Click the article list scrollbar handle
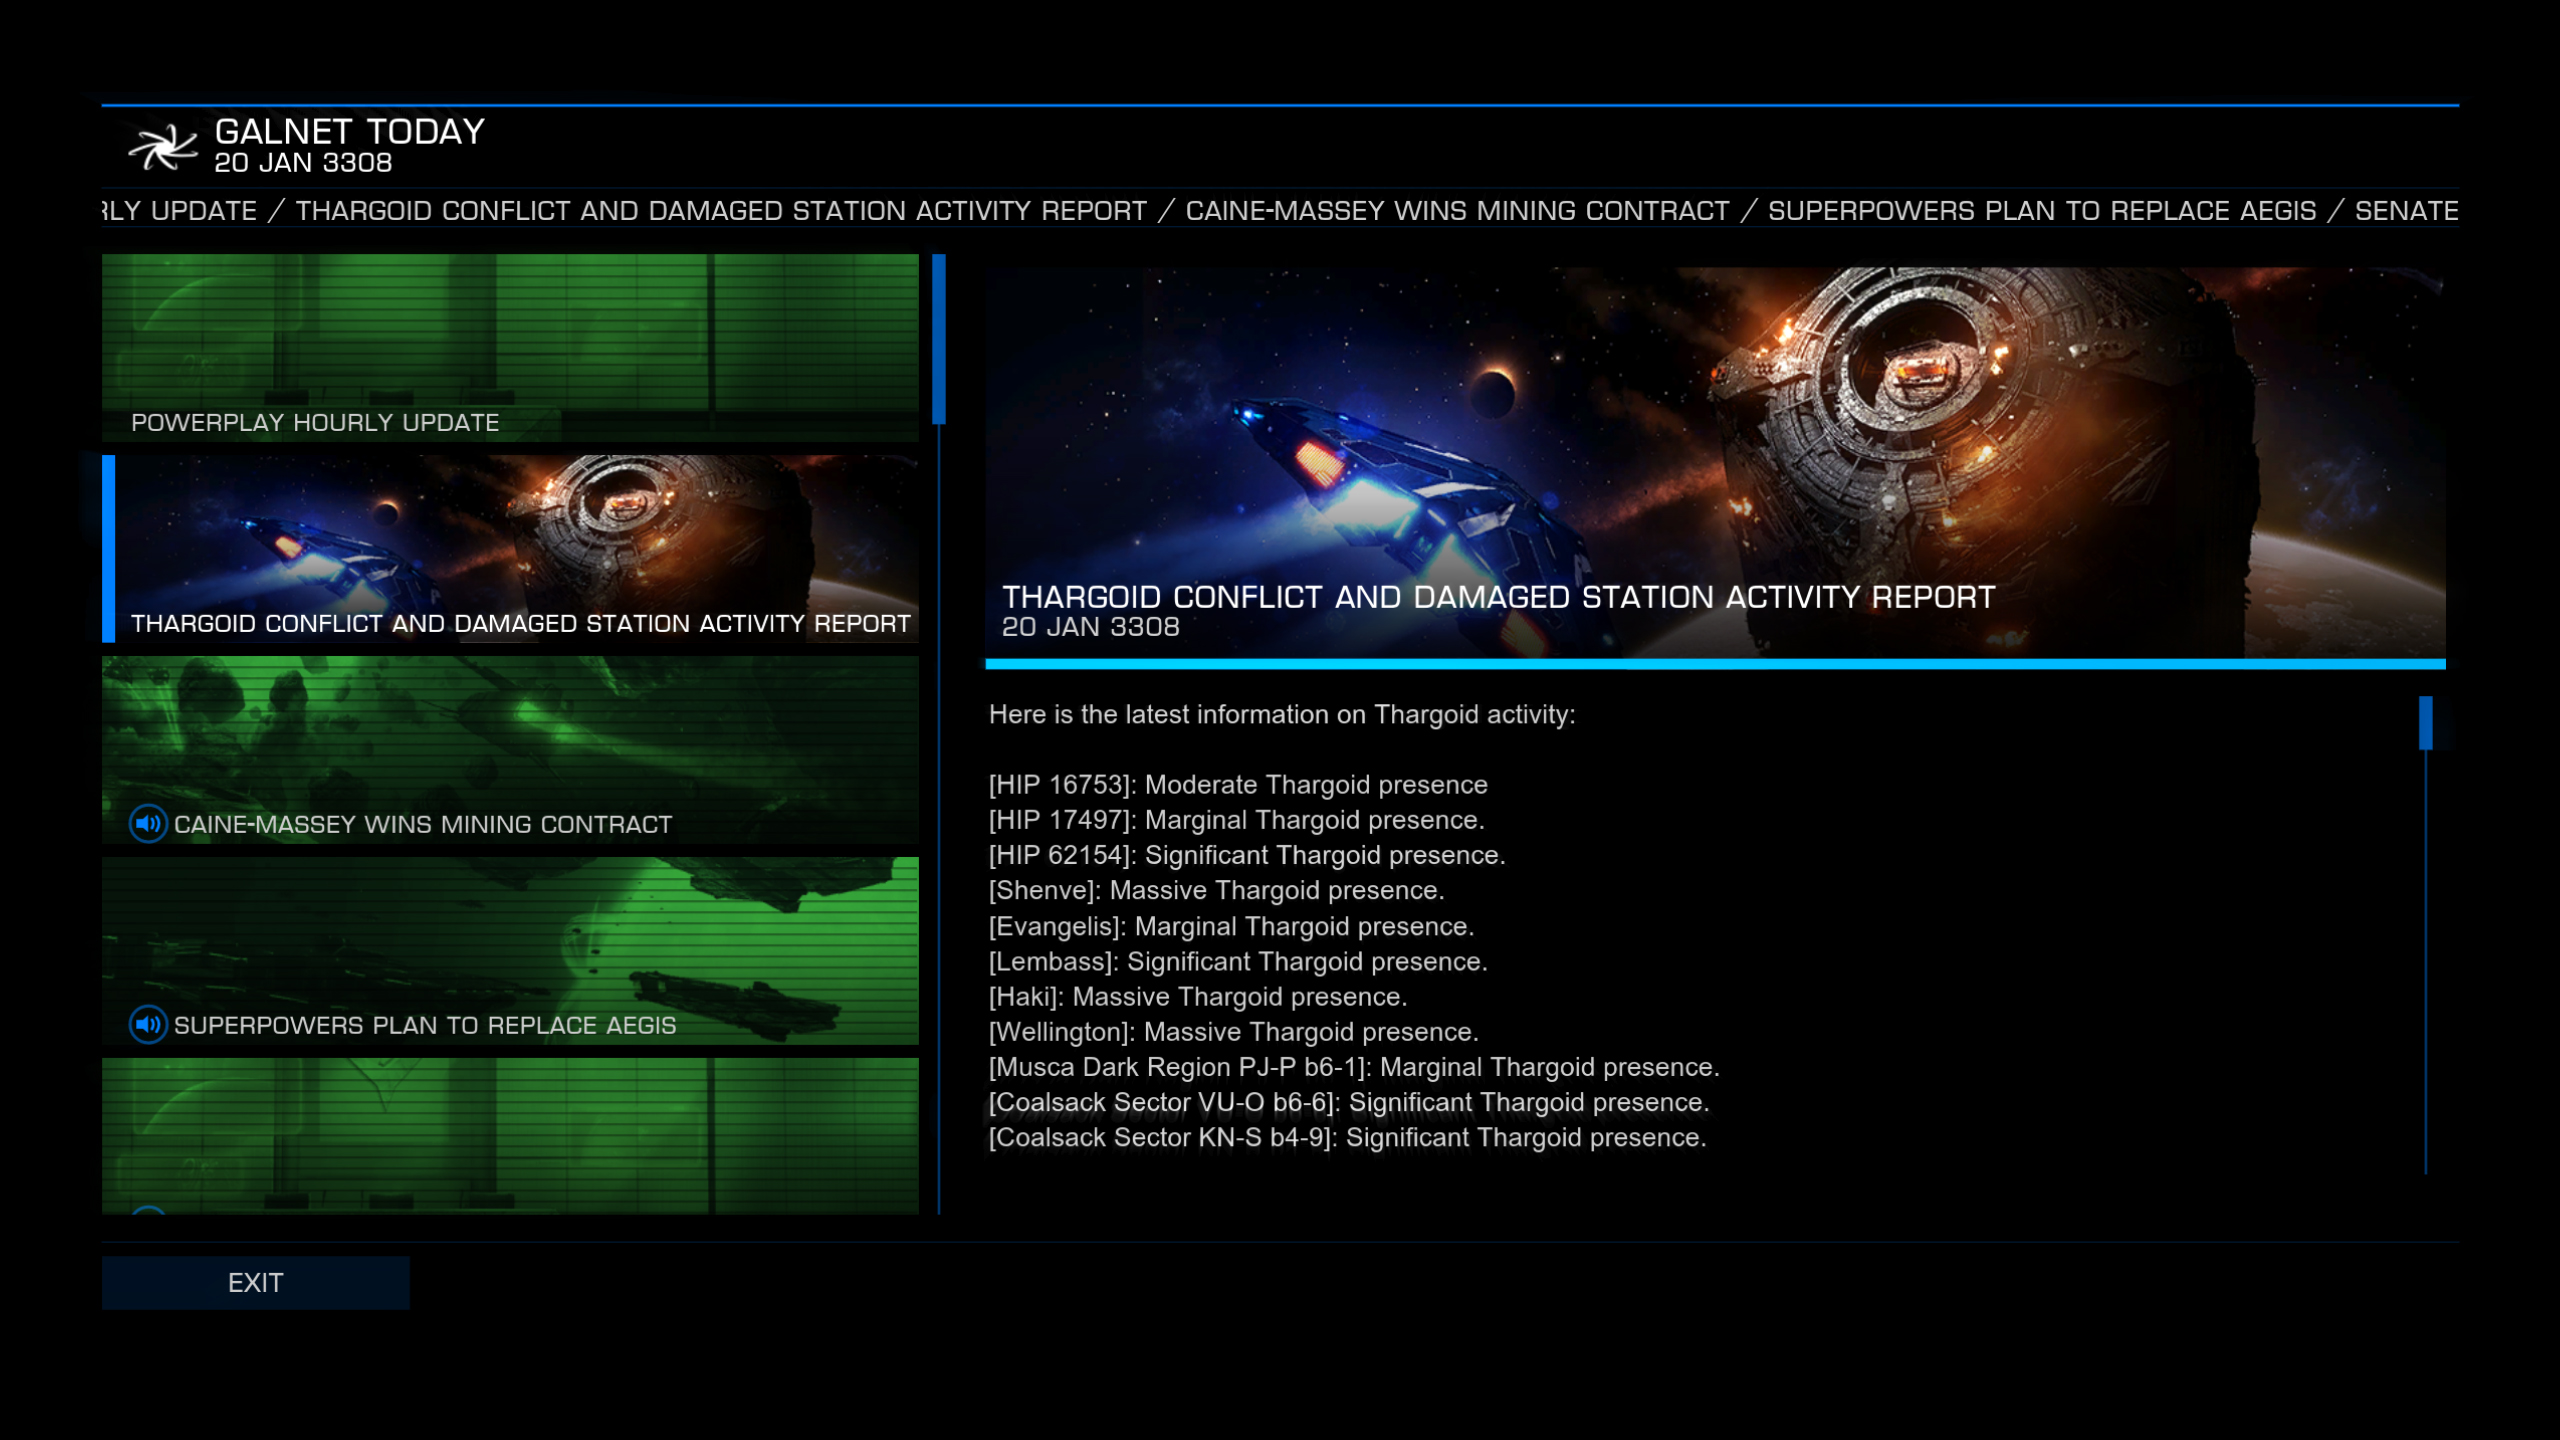This screenshot has height=1440, width=2560. pyautogui.click(x=939, y=339)
